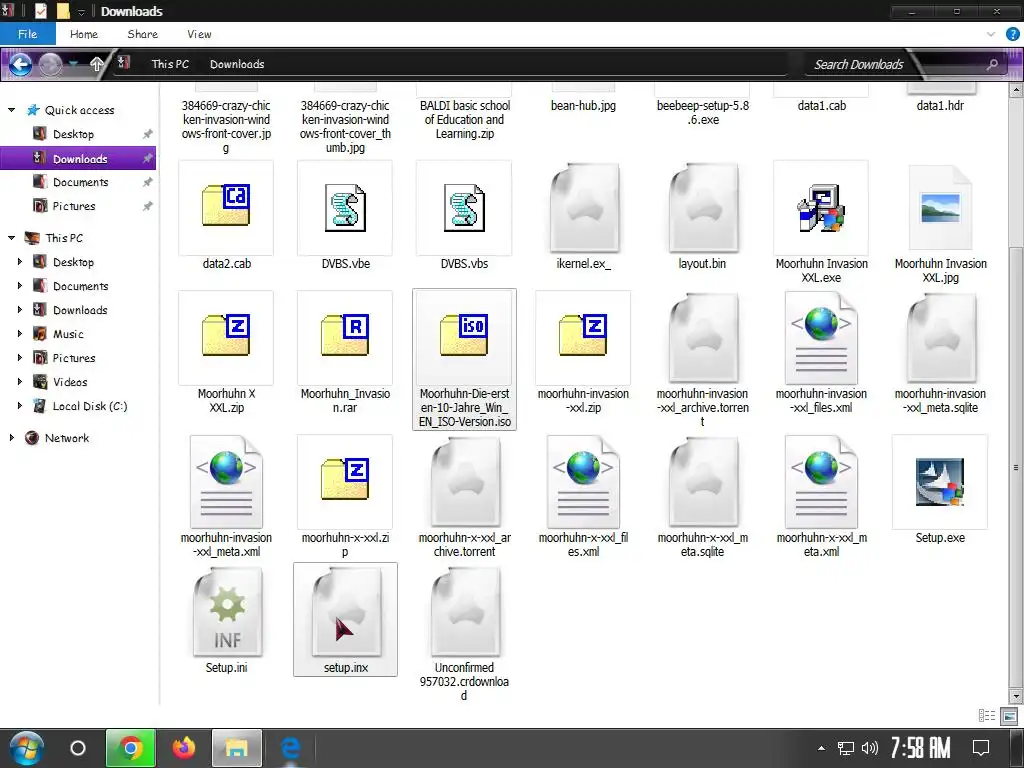Select the DVBS.vbe script icon
Viewport: 1024px width, 768px height.
(x=345, y=208)
